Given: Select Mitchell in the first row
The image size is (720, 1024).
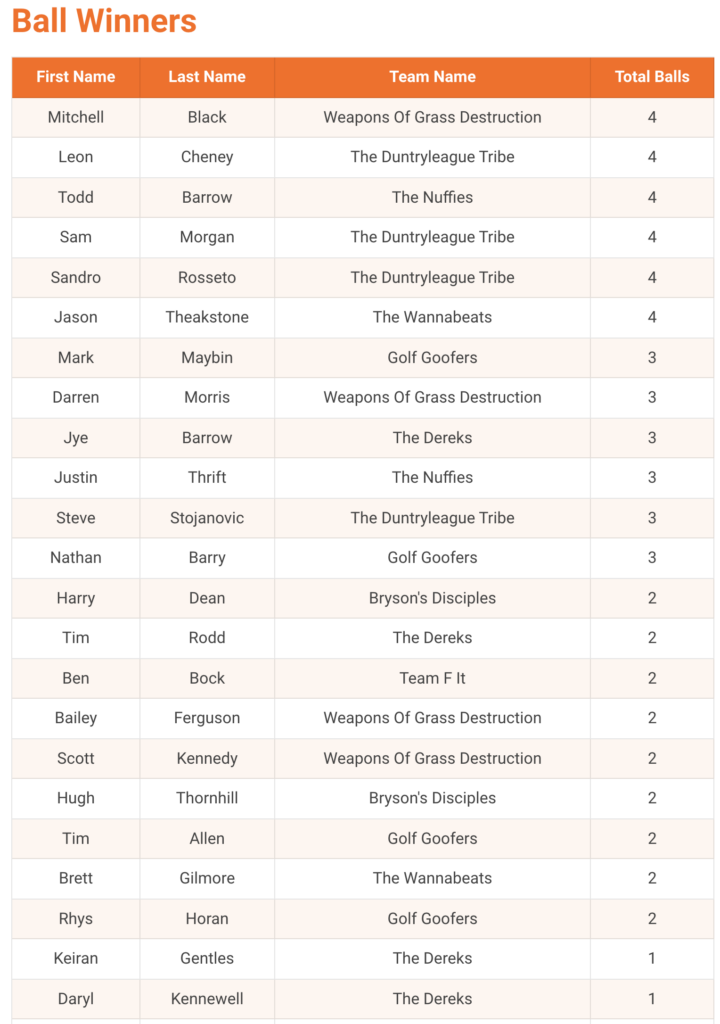Looking at the screenshot, I should pos(76,118).
